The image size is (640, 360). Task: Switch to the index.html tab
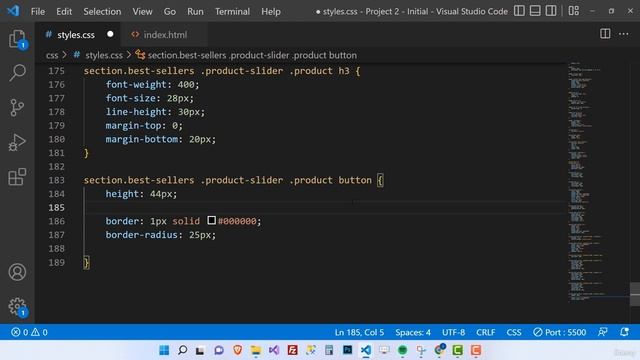[x=165, y=35]
